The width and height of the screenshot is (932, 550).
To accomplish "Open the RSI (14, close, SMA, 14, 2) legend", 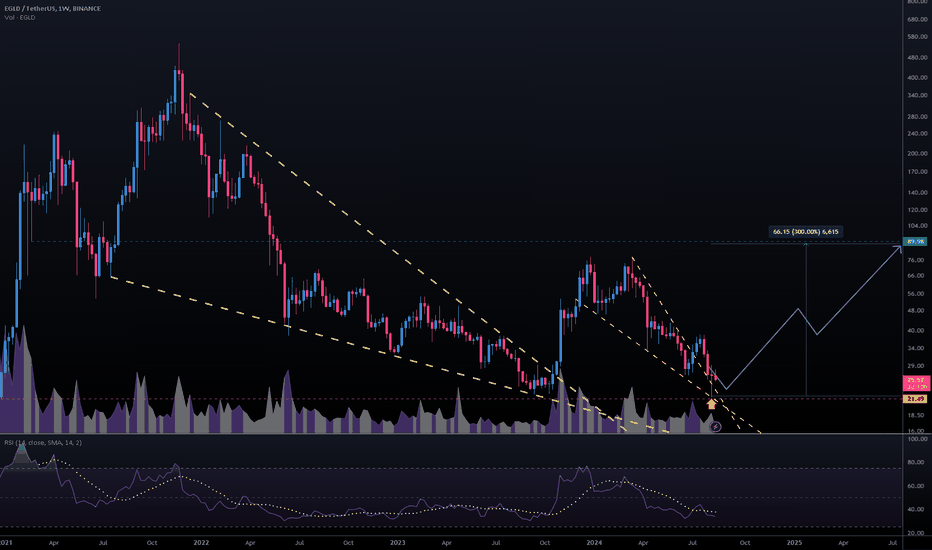I will [x=43, y=443].
